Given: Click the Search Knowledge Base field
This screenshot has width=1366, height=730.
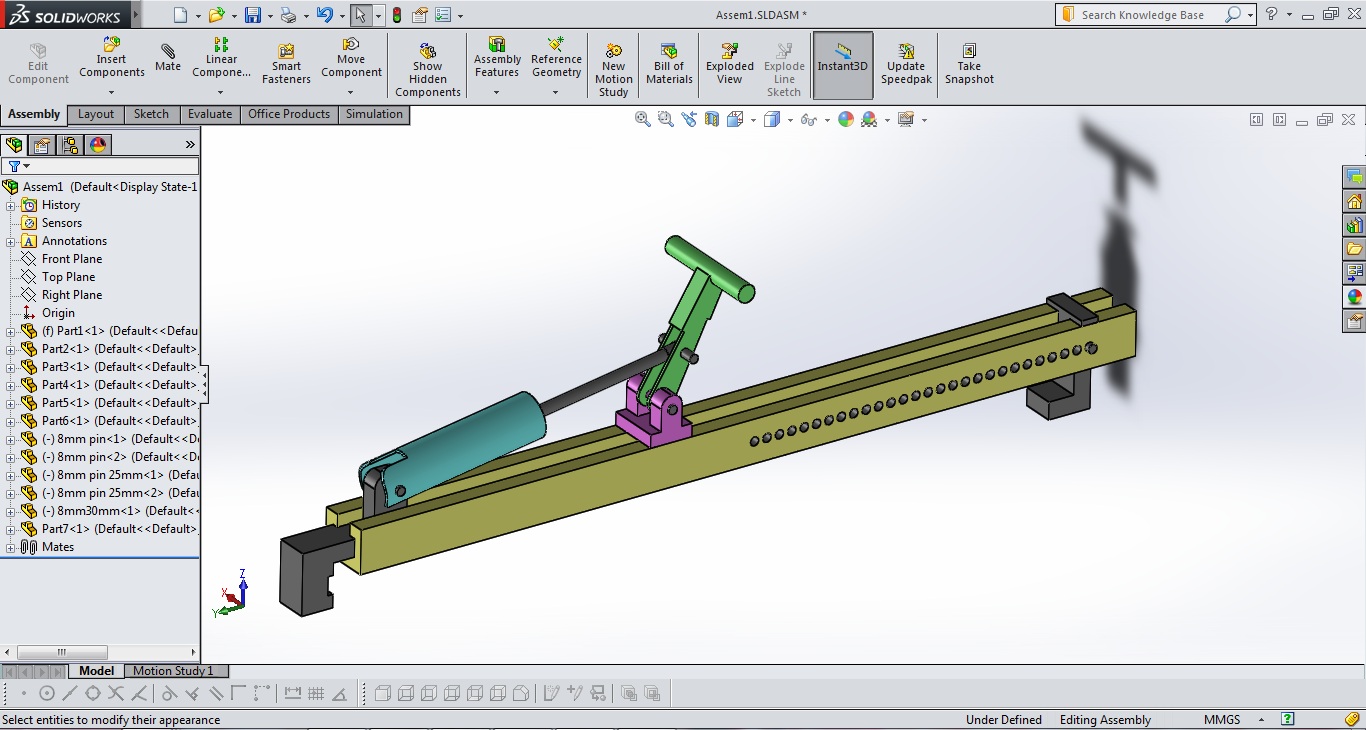Looking at the screenshot, I should point(1142,15).
